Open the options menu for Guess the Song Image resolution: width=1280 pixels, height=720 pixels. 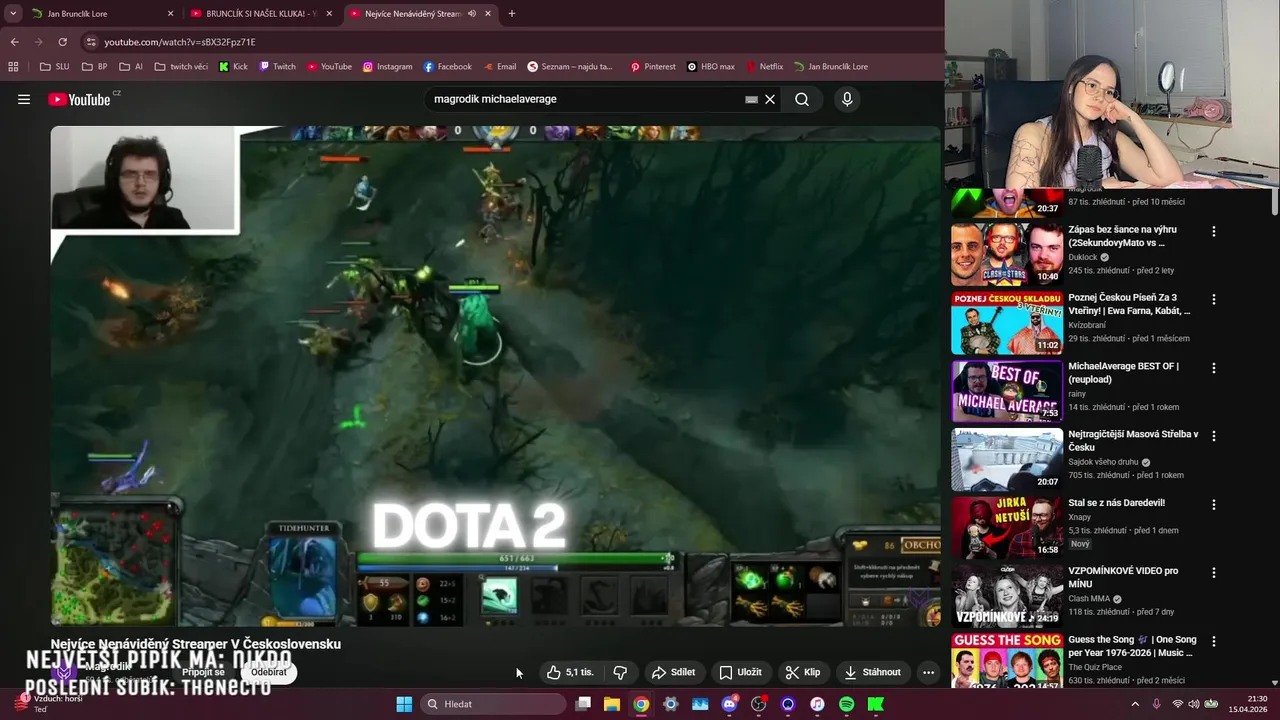(1214, 641)
